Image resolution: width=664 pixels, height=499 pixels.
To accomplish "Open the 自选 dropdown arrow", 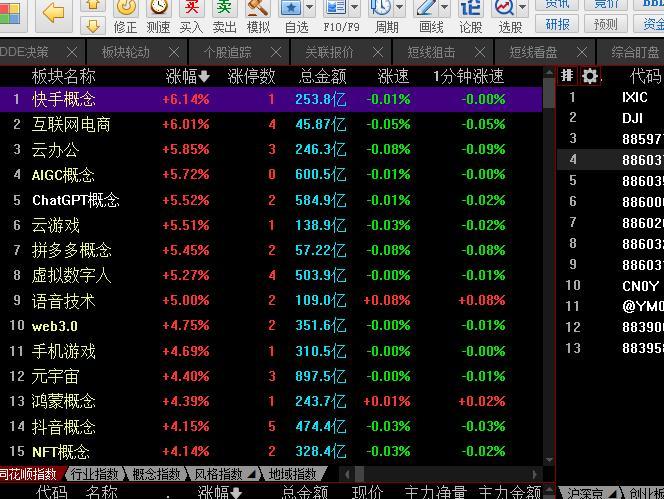I will [310, 8].
